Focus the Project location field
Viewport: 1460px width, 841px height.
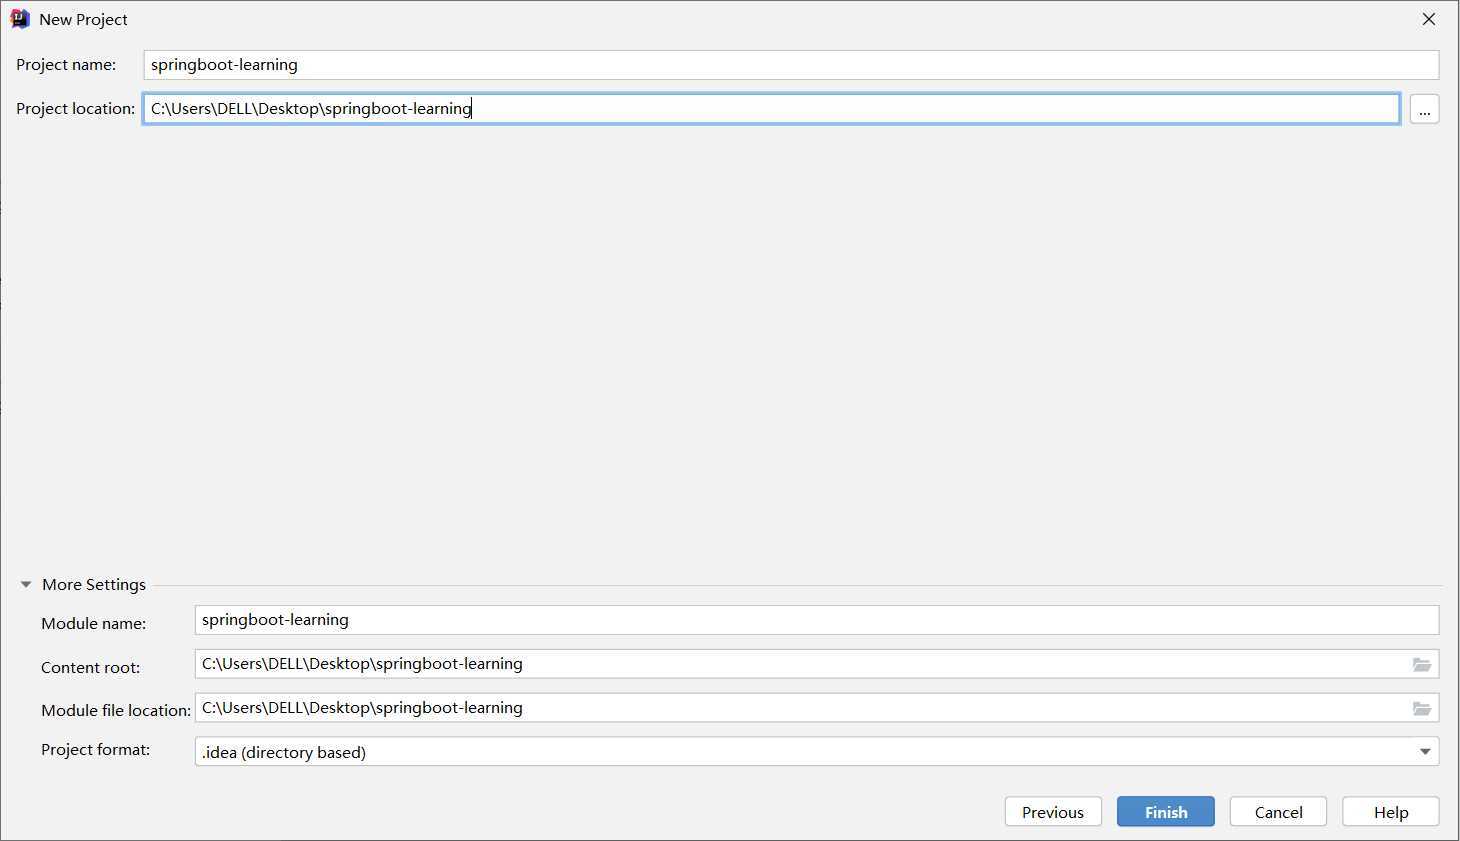click(771, 109)
